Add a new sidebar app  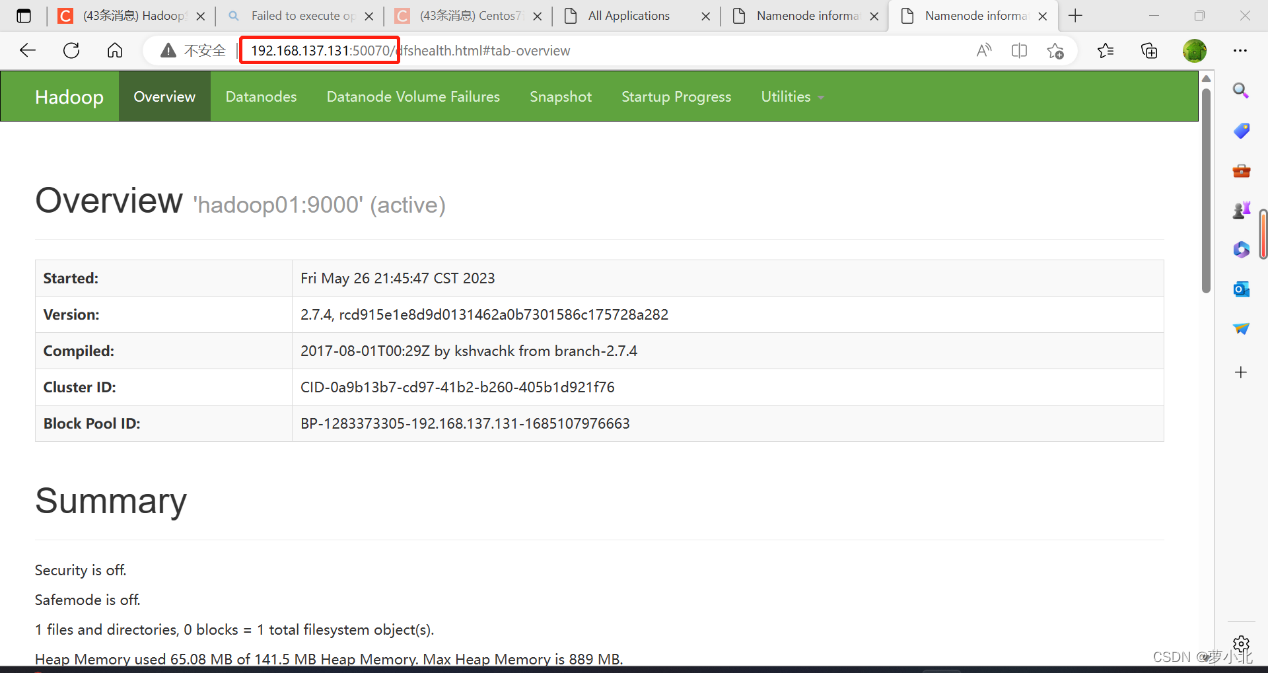(x=1241, y=372)
